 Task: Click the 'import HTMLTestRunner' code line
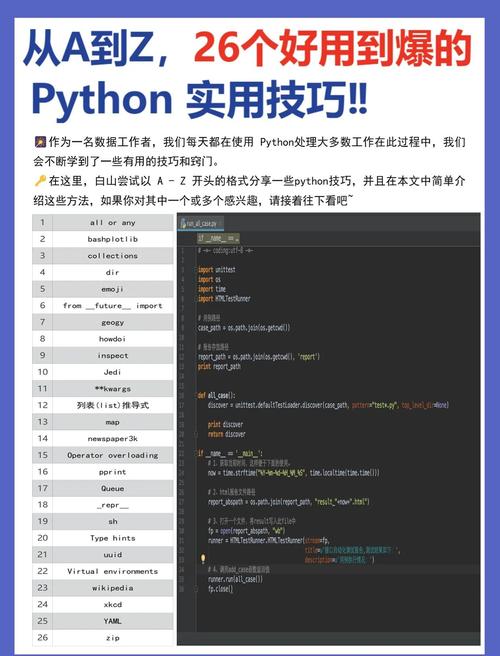point(224,299)
